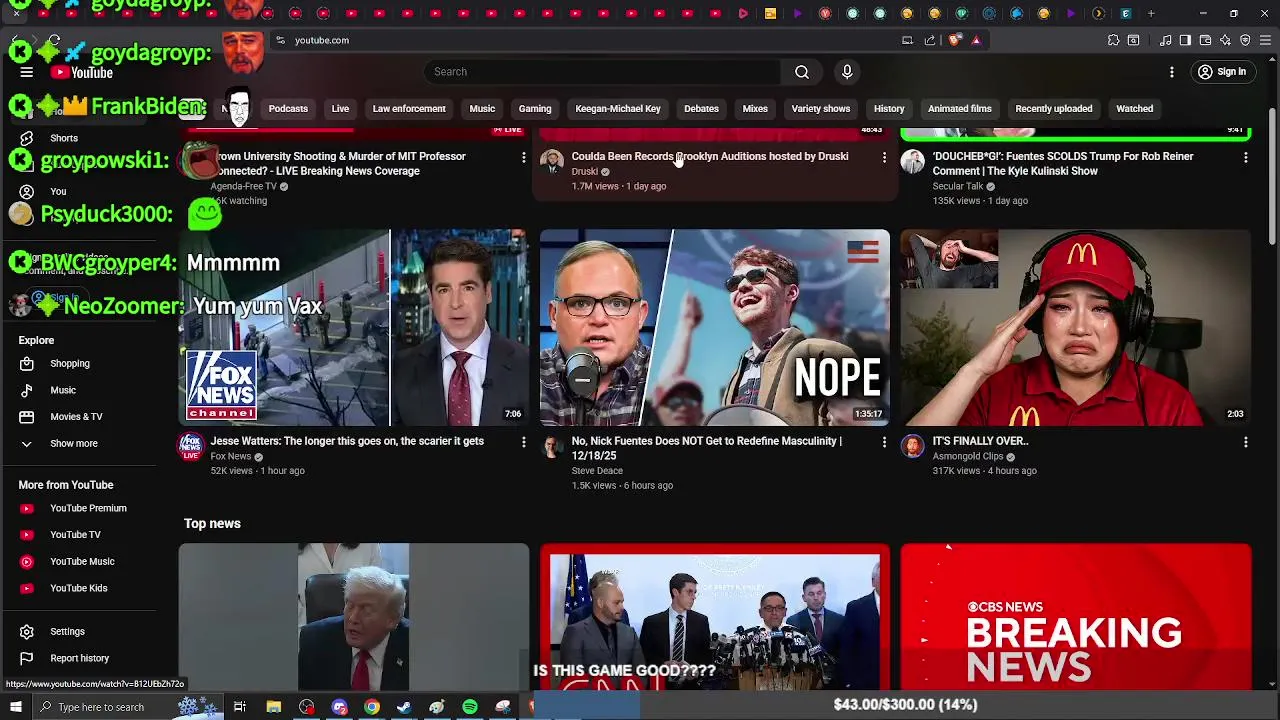Open the browser extensions puzzle icon
The image size is (1280, 720).
click(1113, 40)
